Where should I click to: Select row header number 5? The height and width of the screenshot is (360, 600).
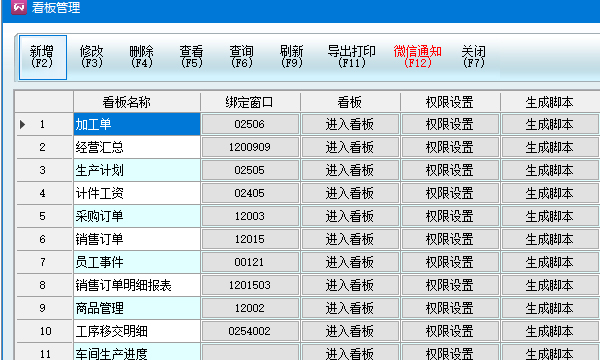(x=44, y=216)
